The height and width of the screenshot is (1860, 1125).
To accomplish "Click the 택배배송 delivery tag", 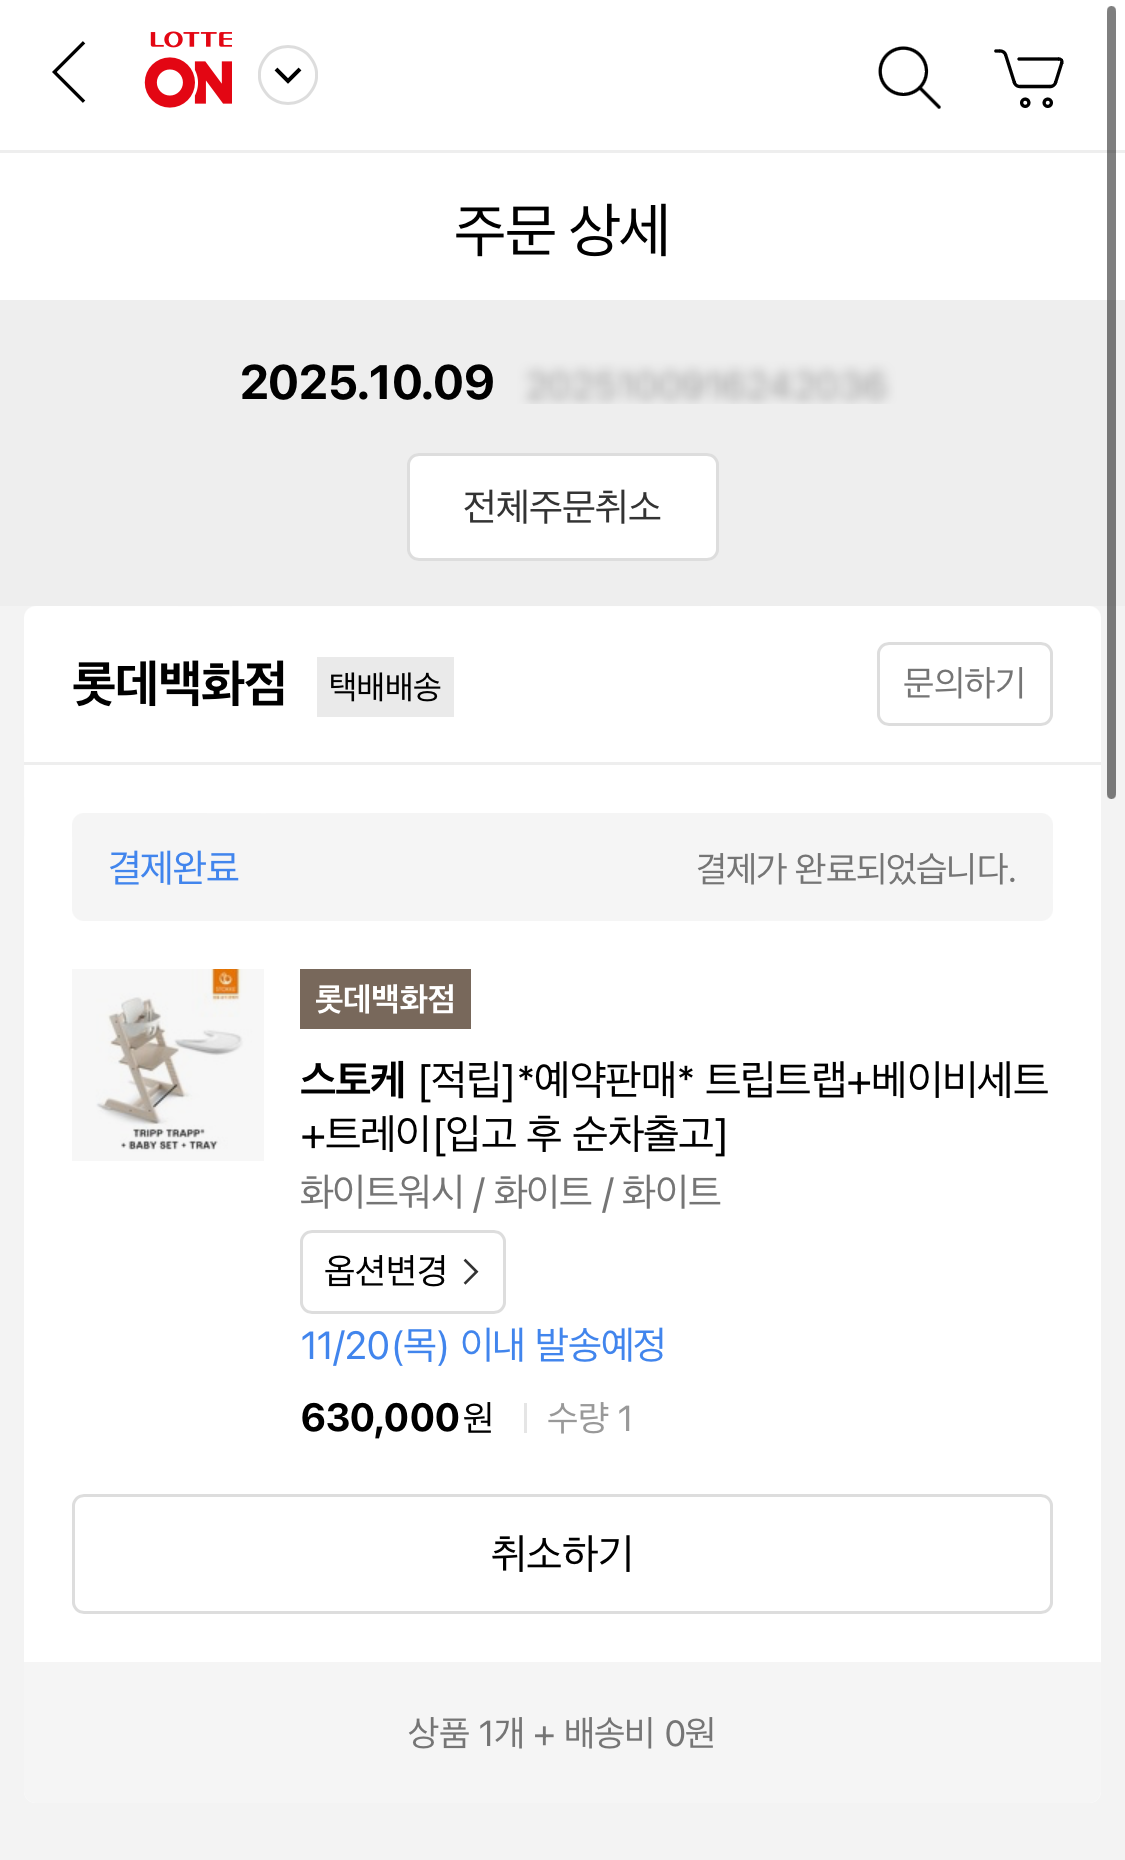I will pyautogui.click(x=385, y=687).
